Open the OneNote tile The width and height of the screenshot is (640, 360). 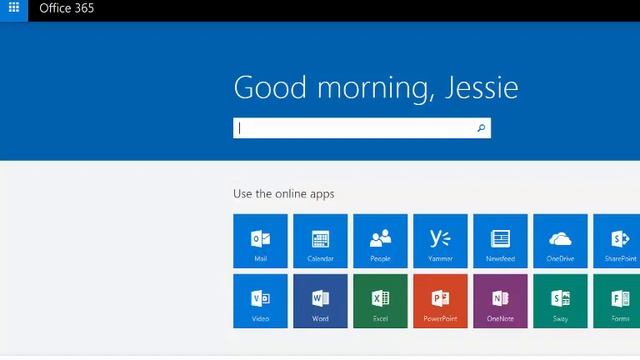pyautogui.click(x=500, y=301)
